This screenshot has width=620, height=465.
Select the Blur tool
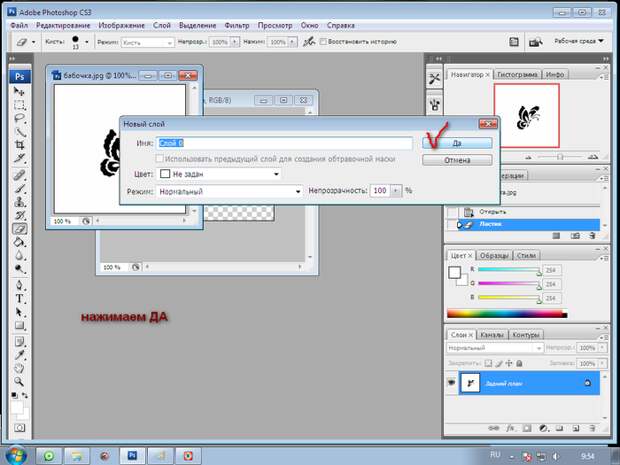point(19,255)
